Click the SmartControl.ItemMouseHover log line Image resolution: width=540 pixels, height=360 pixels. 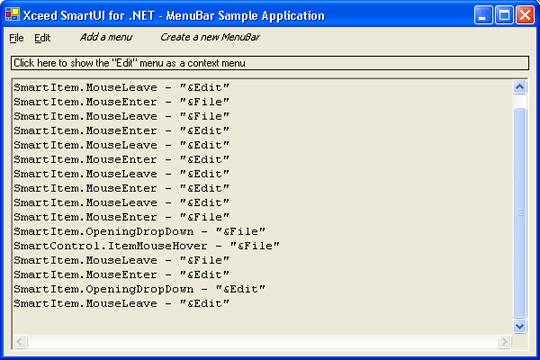tap(146, 246)
